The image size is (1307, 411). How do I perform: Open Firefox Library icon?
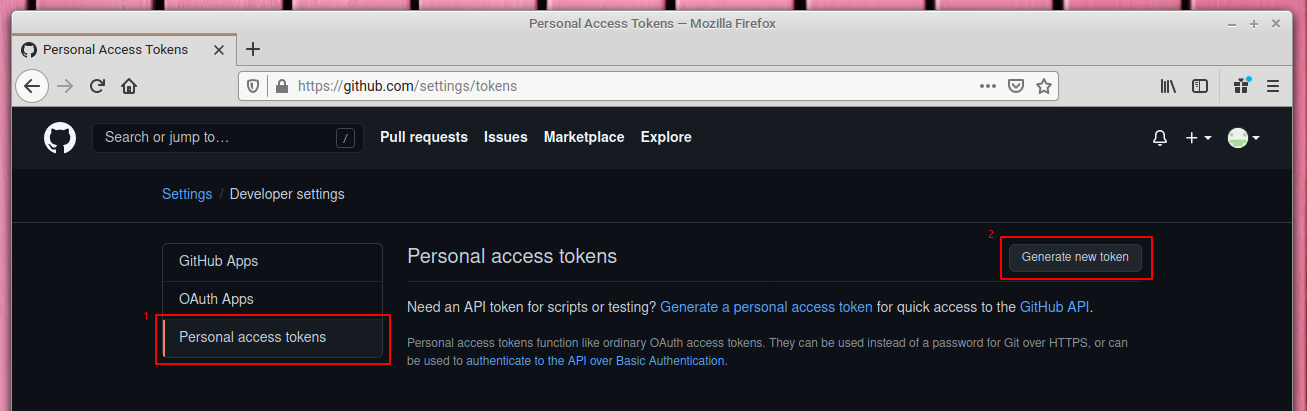(1168, 86)
